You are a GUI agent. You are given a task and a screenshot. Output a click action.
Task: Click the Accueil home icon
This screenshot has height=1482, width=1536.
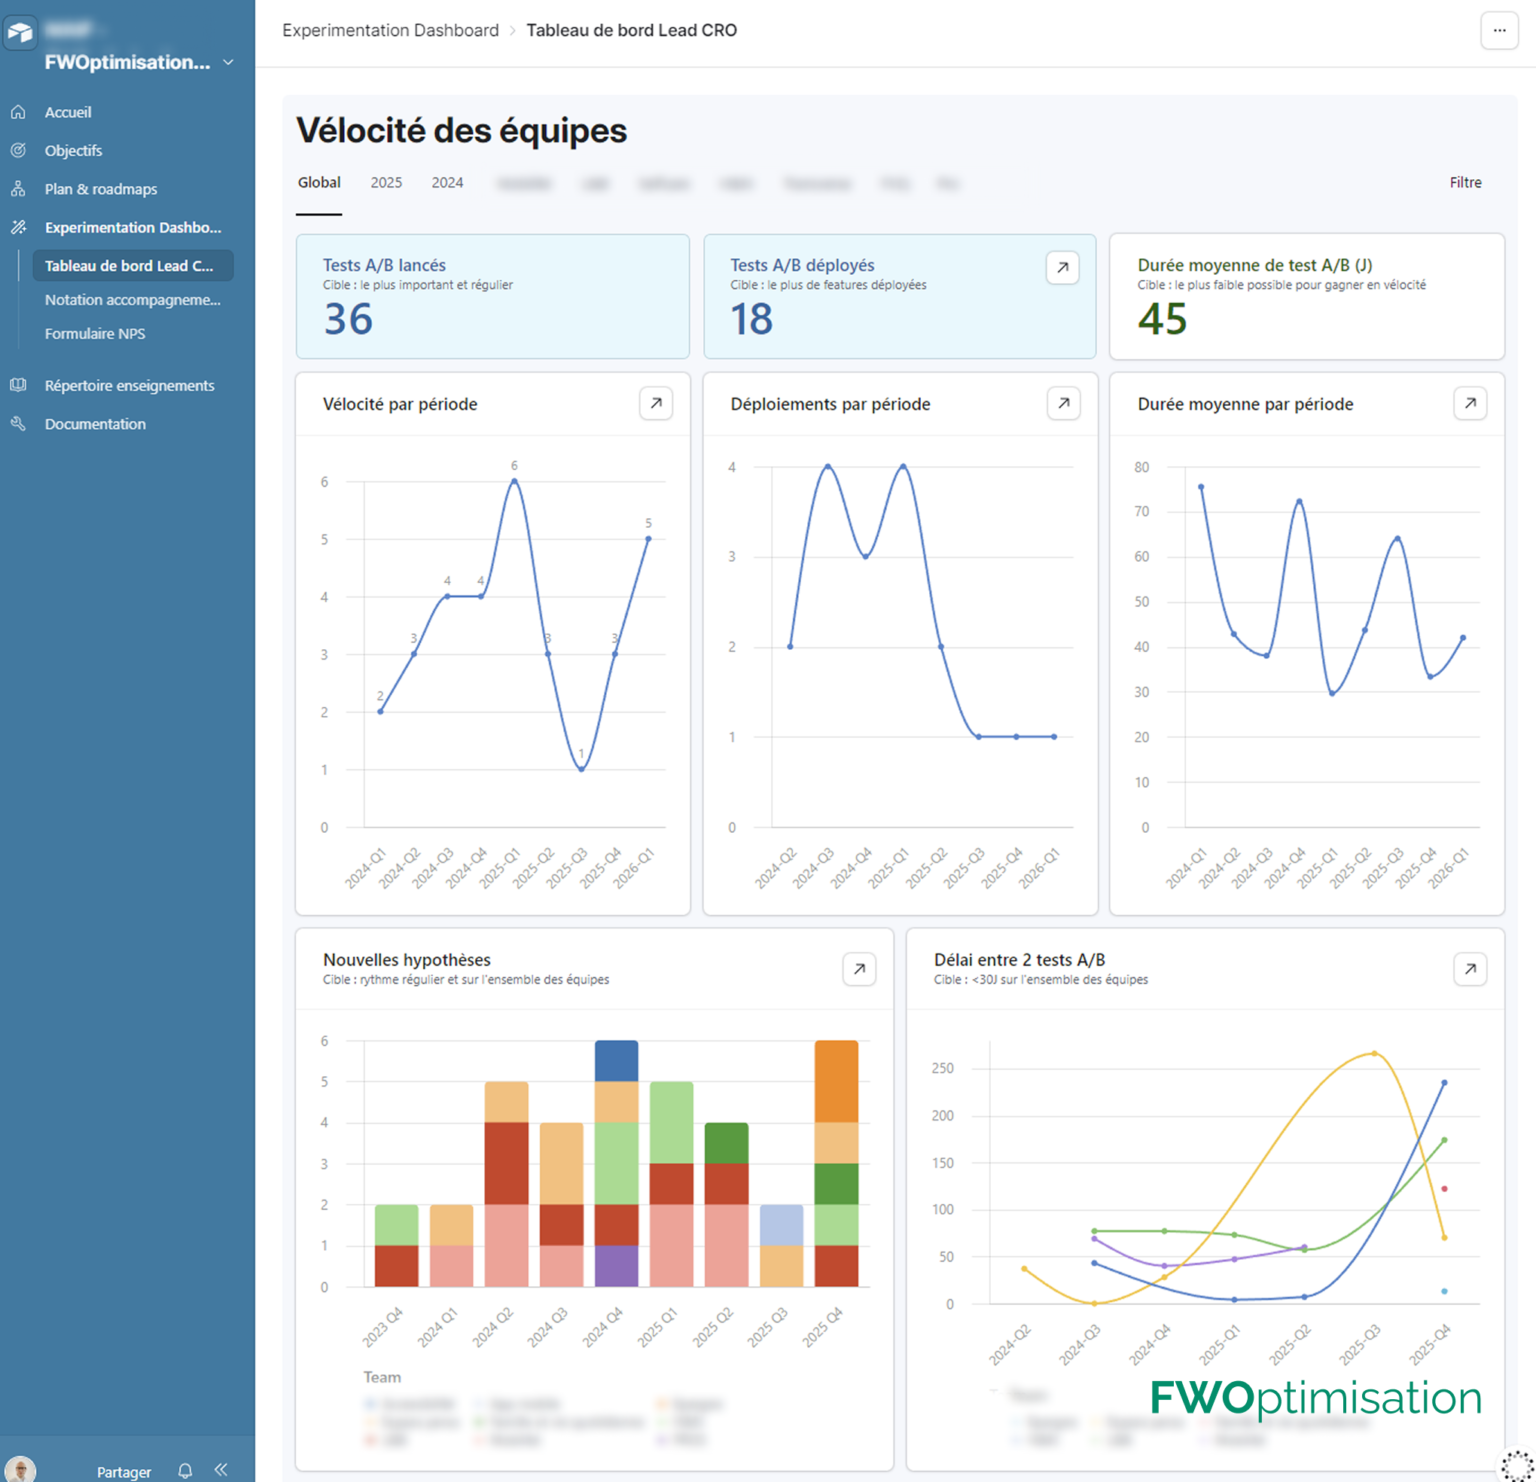coord(18,112)
